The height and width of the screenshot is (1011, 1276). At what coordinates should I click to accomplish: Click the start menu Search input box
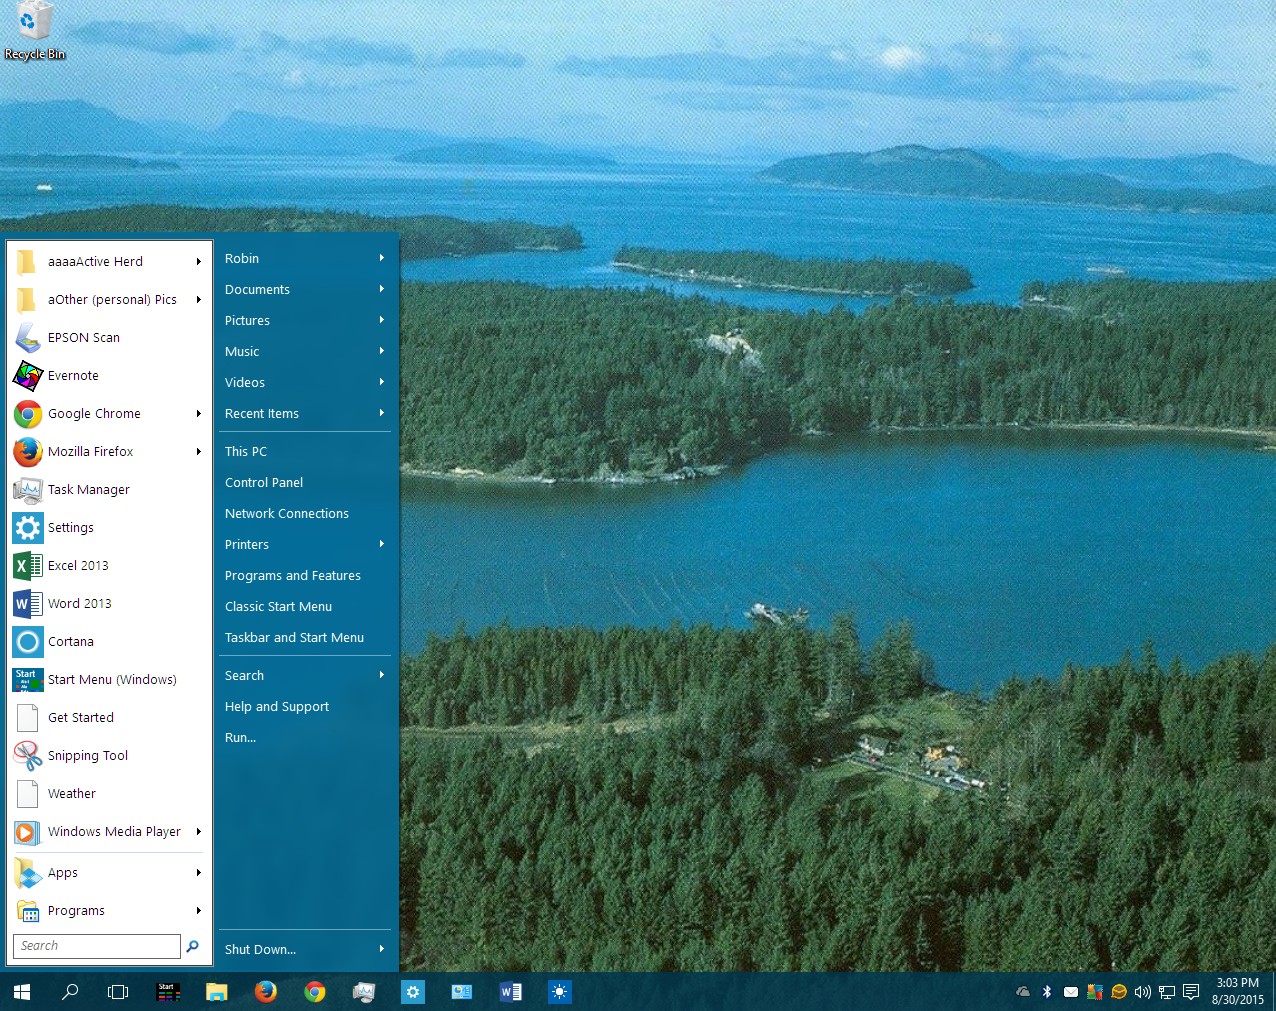pos(97,946)
